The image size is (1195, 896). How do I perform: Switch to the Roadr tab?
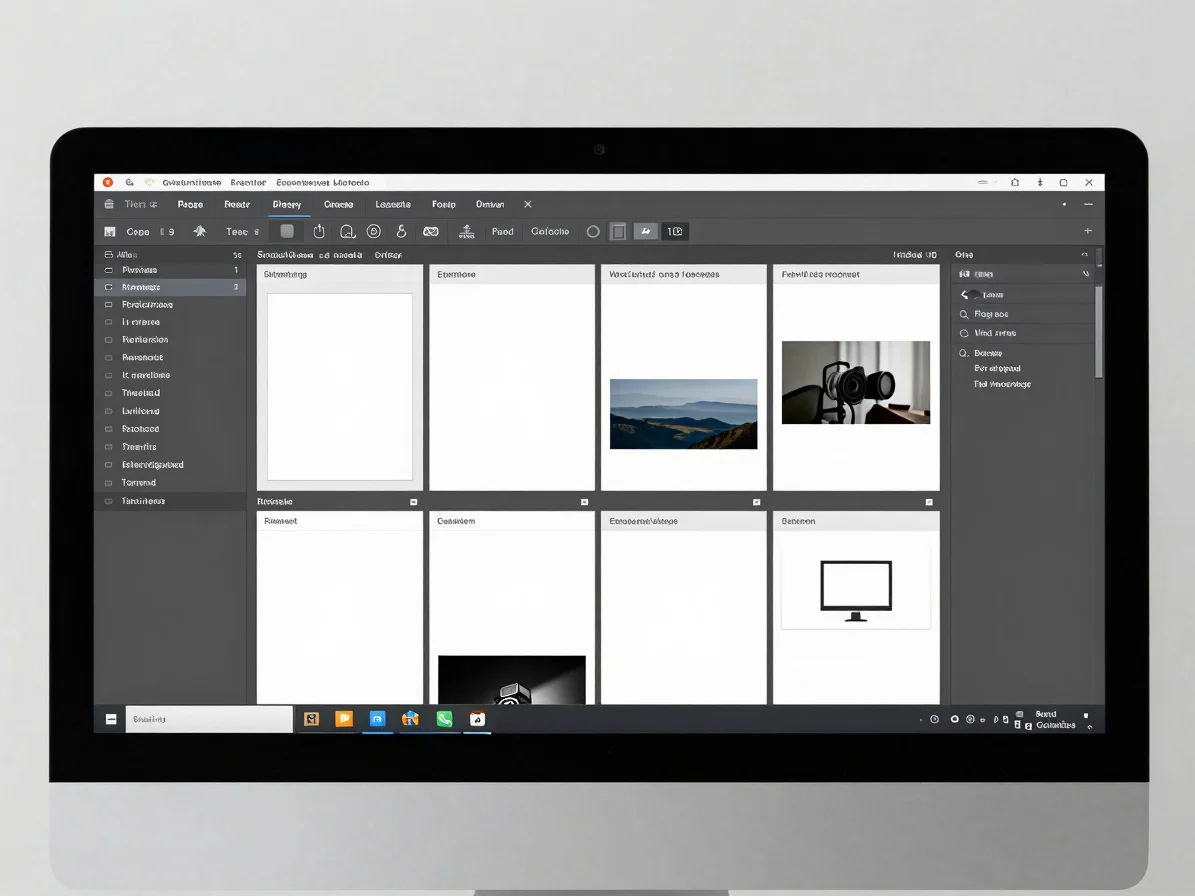coord(237,204)
